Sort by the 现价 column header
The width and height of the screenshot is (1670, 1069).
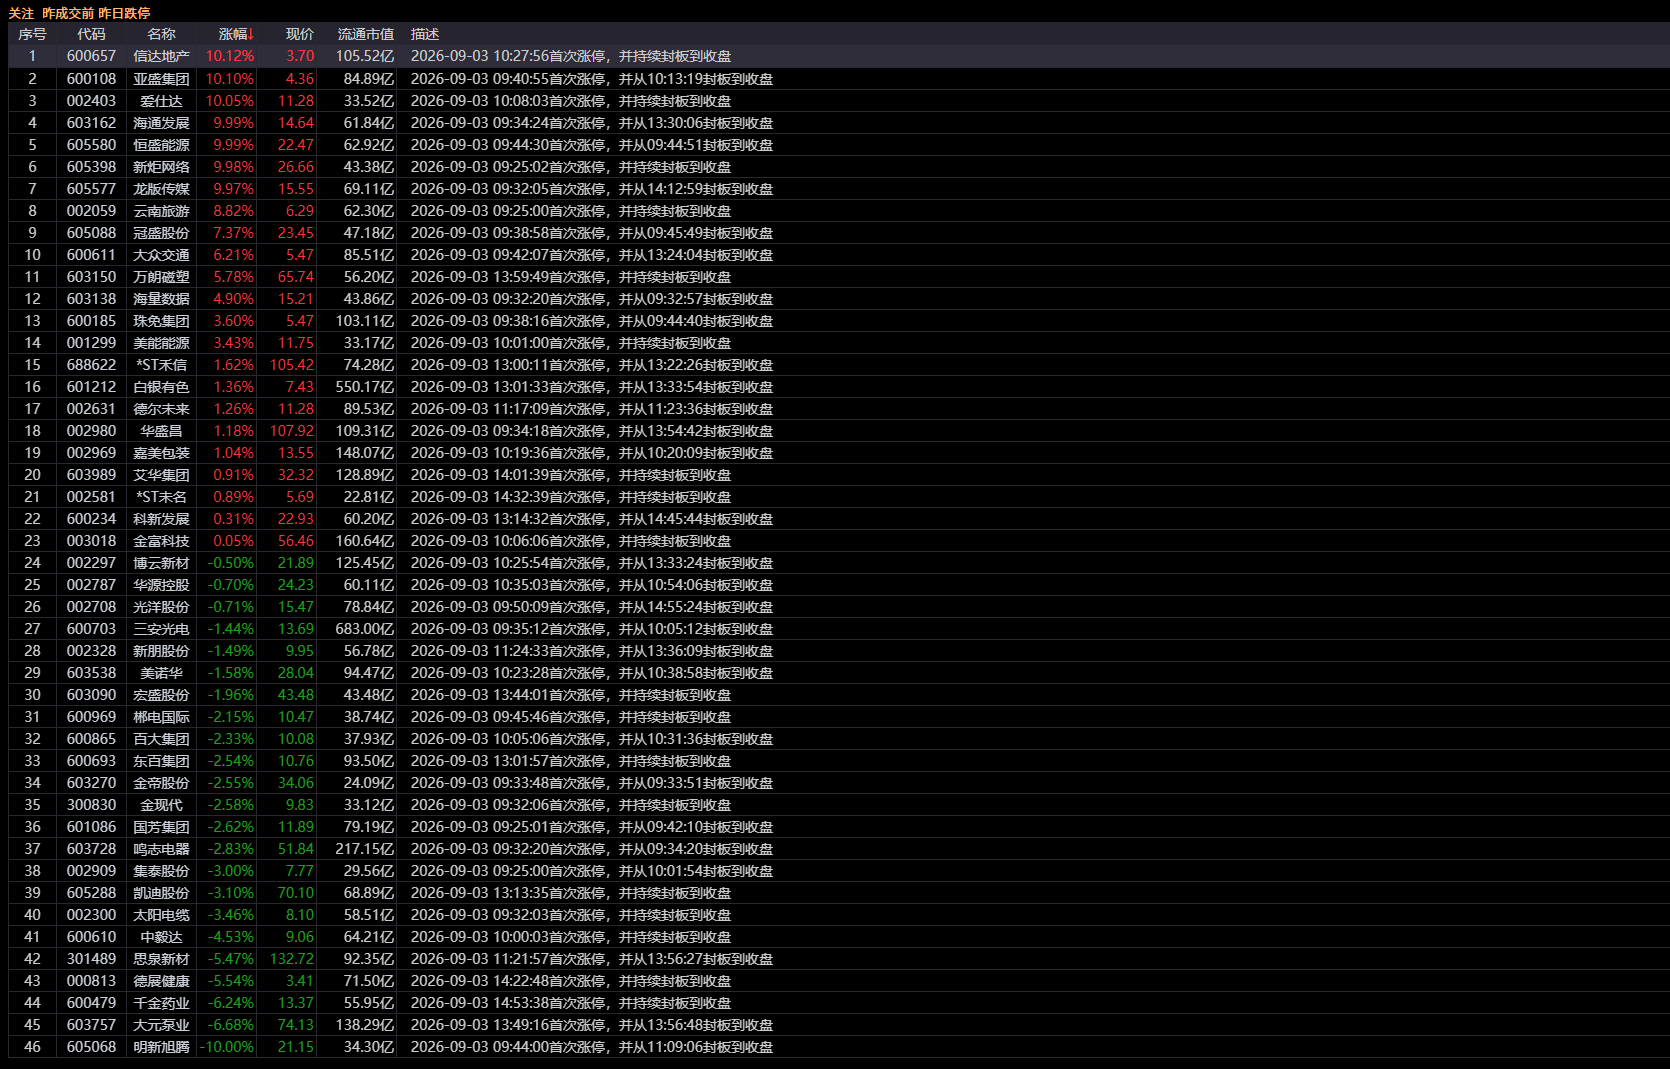click(x=299, y=34)
